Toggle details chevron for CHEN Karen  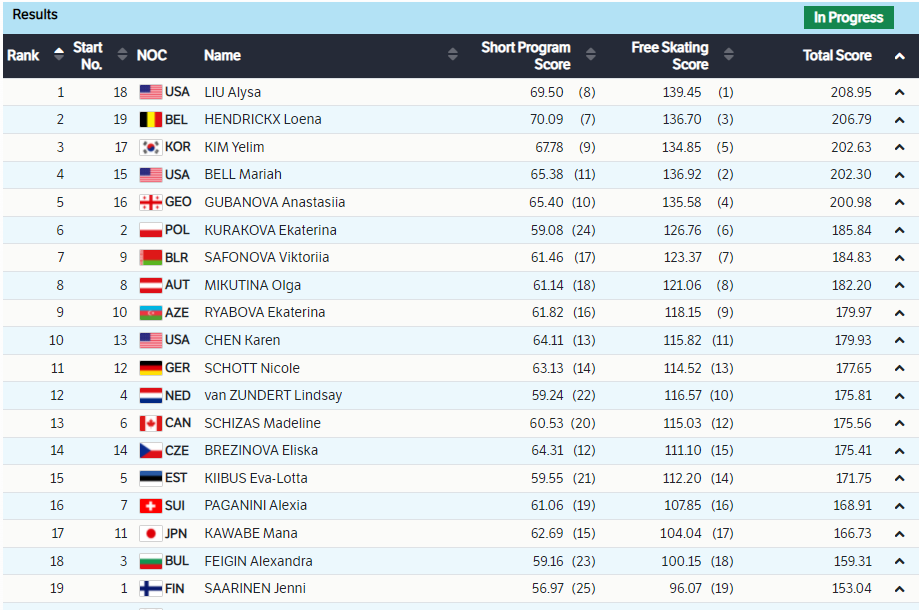click(899, 341)
